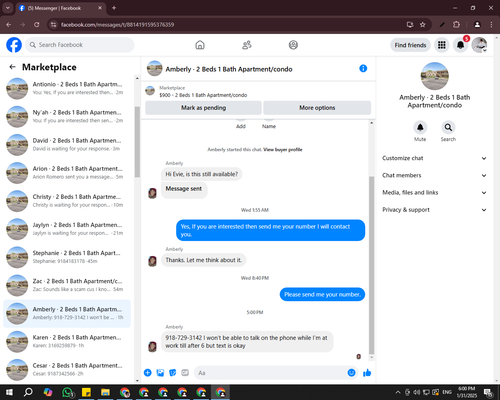Open Cesar's apartment conversation

[67, 369]
